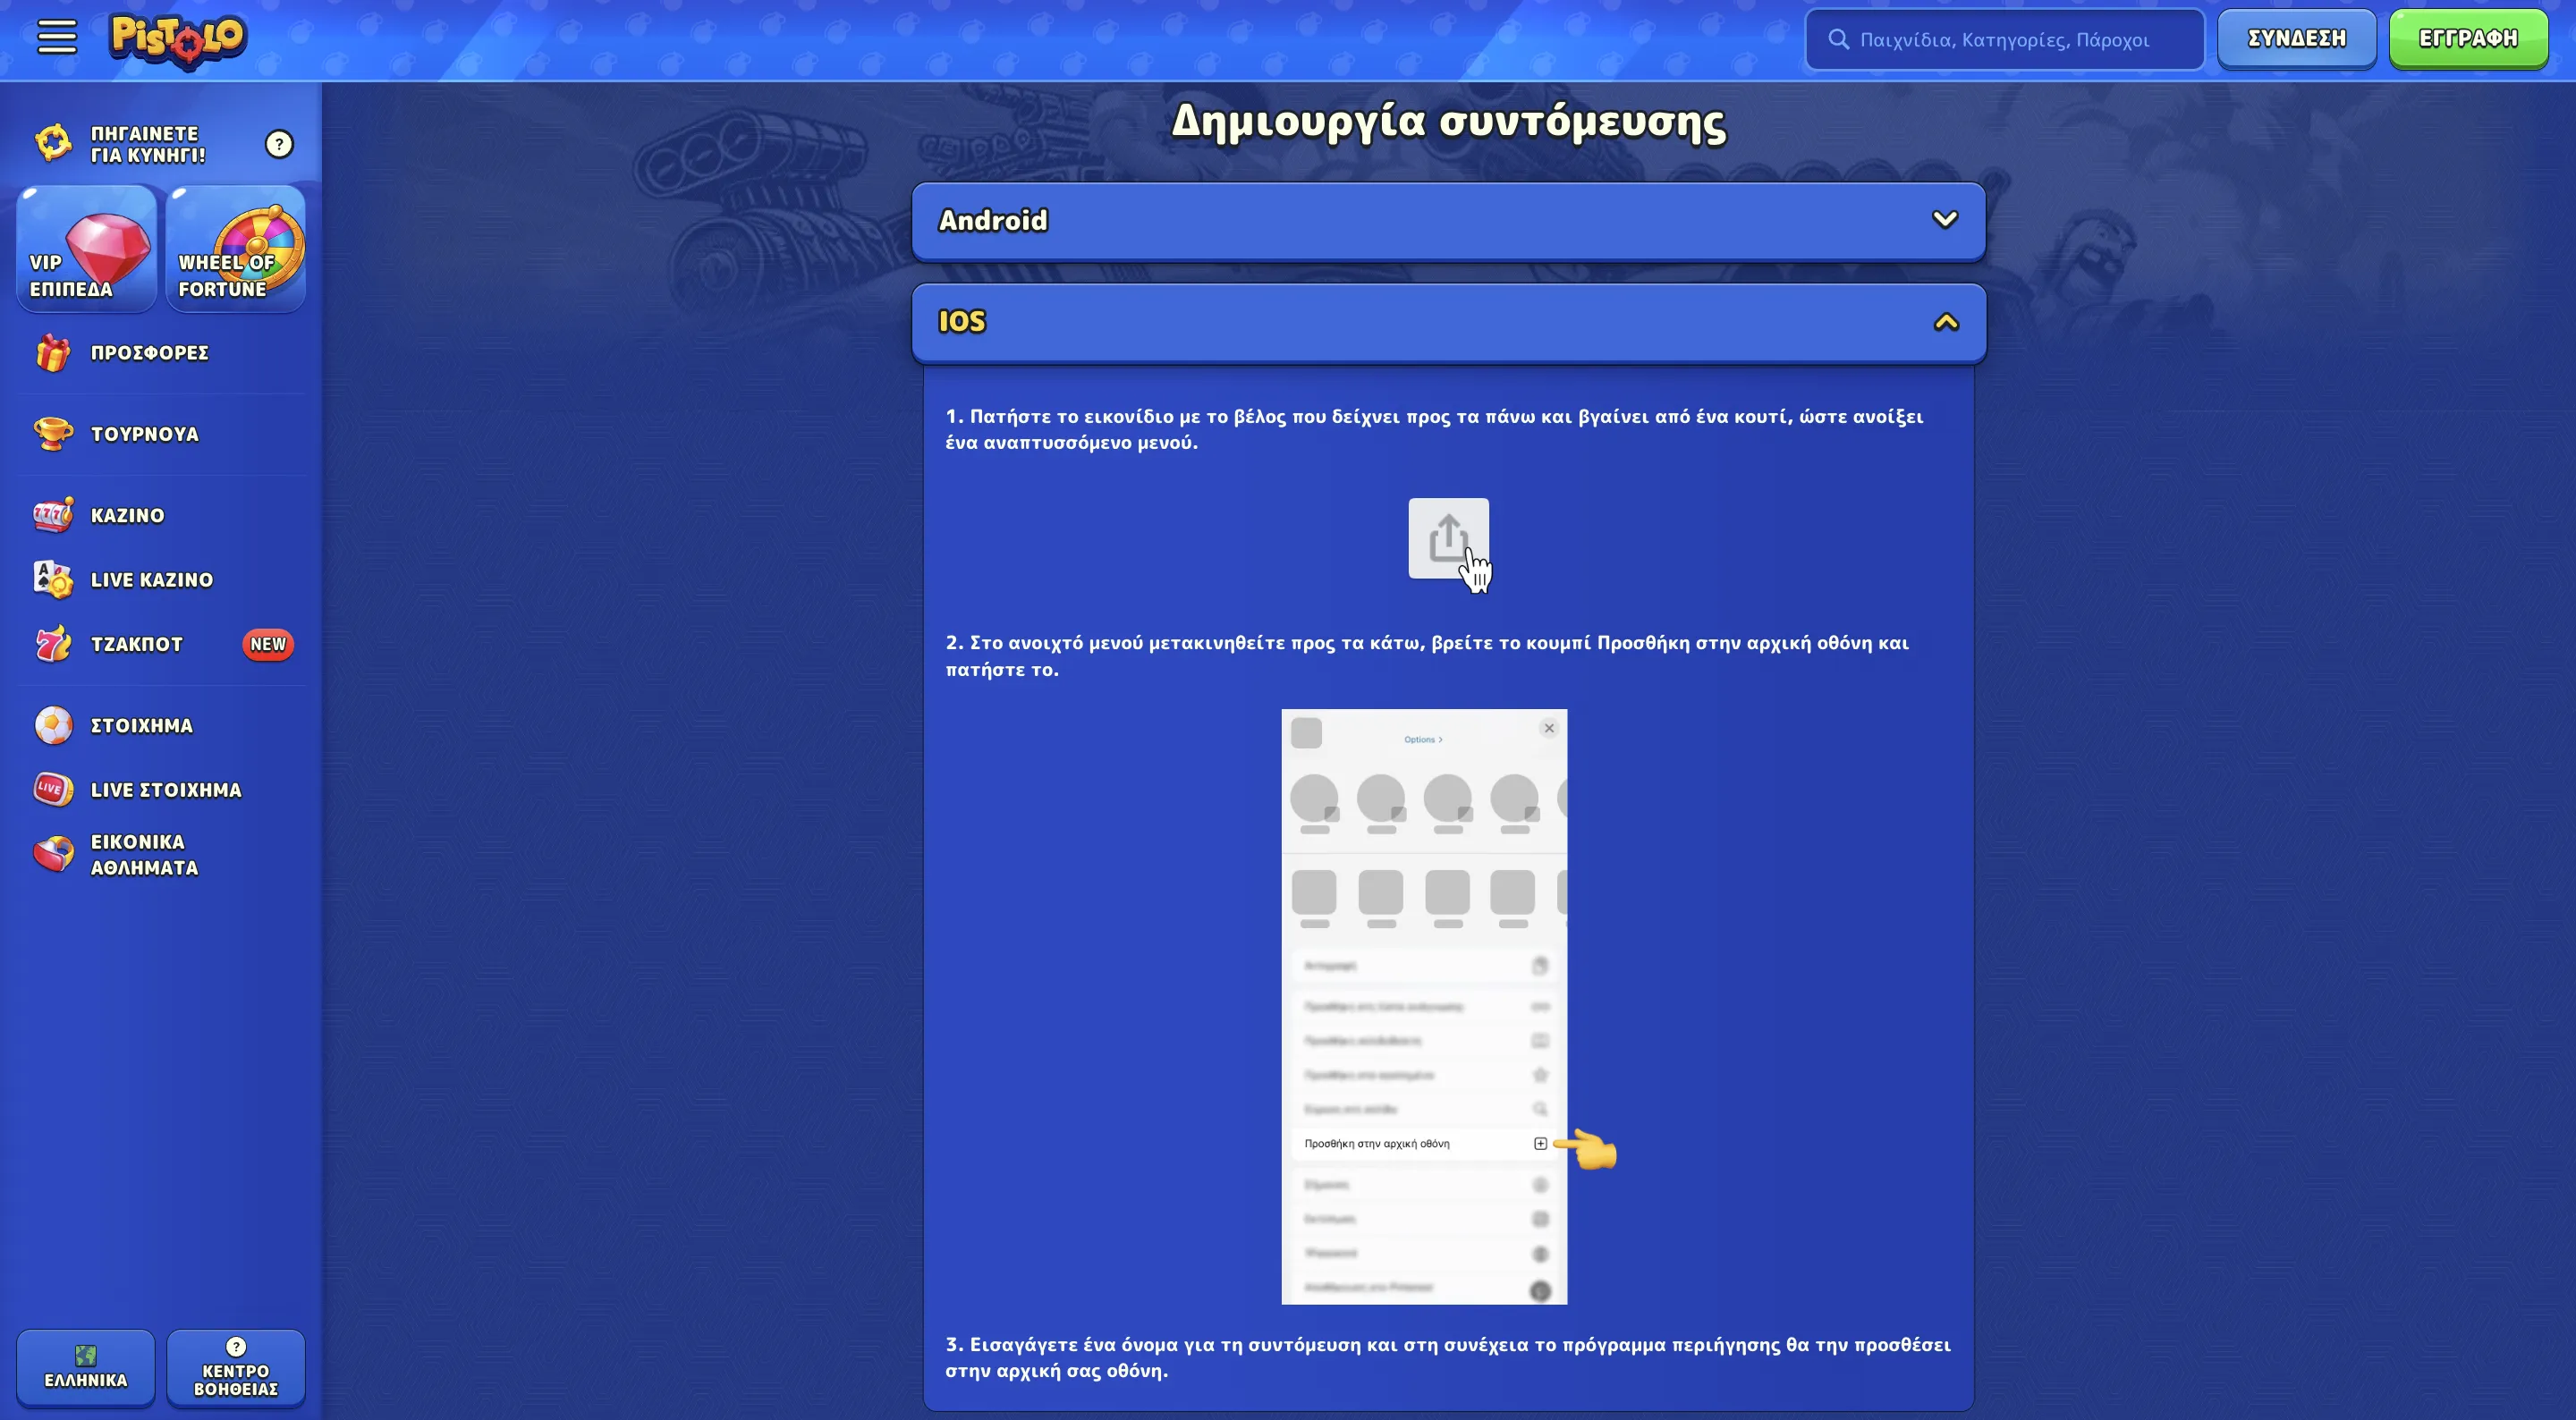Click the ΠΡΟΣΦΟΡΕΣ gift icon

[x=53, y=352]
